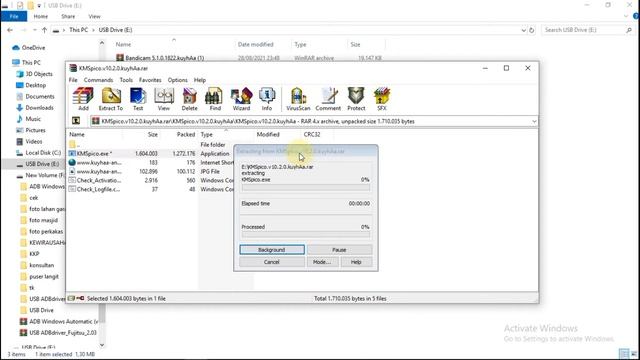Sort by WinRAR Type column header
The width and height of the screenshot is (640, 360).
coord(207,134)
